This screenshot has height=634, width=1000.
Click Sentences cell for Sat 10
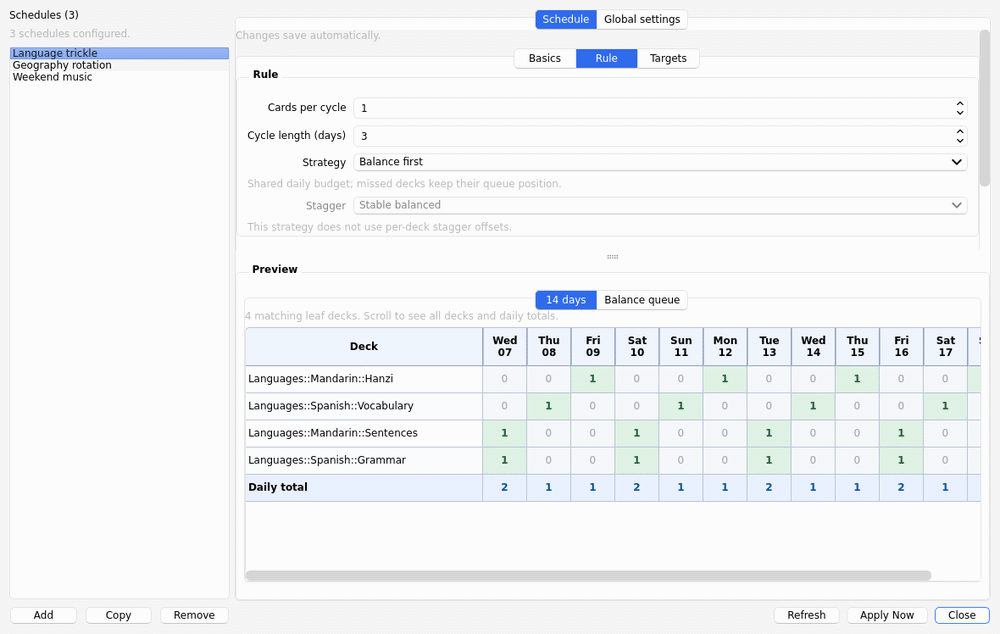coord(636,433)
